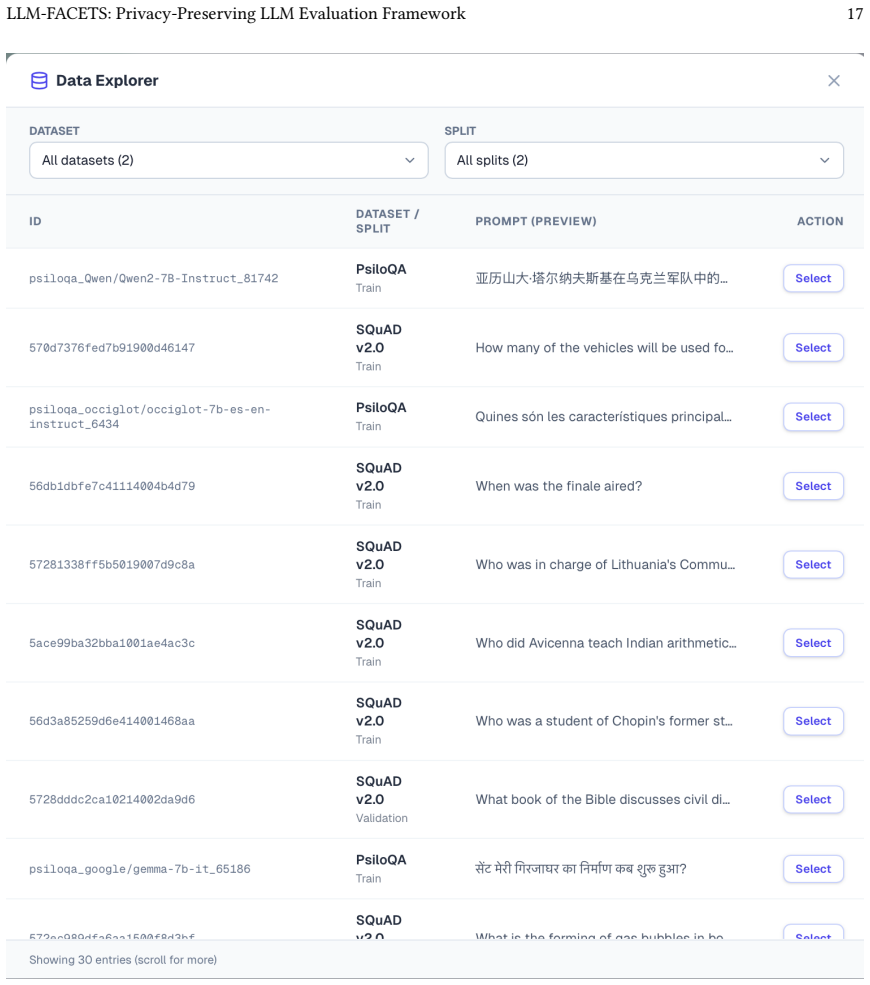Image resolution: width=870 pixels, height=985 pixels.
Task: Click ID text psiloqa_google/gemma-7b-it_65186
Action: (139, 869)
